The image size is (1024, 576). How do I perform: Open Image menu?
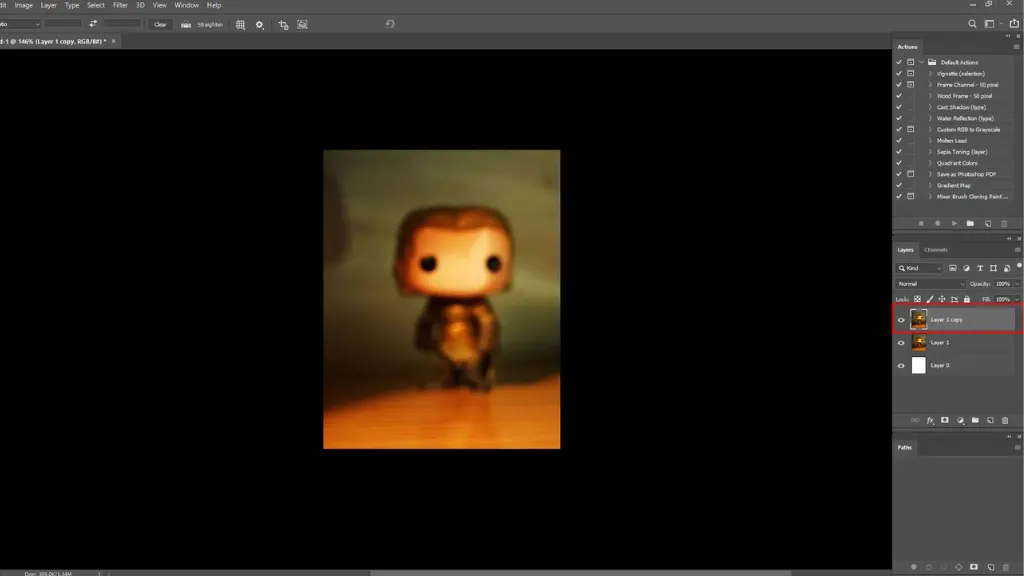(24, 5)
